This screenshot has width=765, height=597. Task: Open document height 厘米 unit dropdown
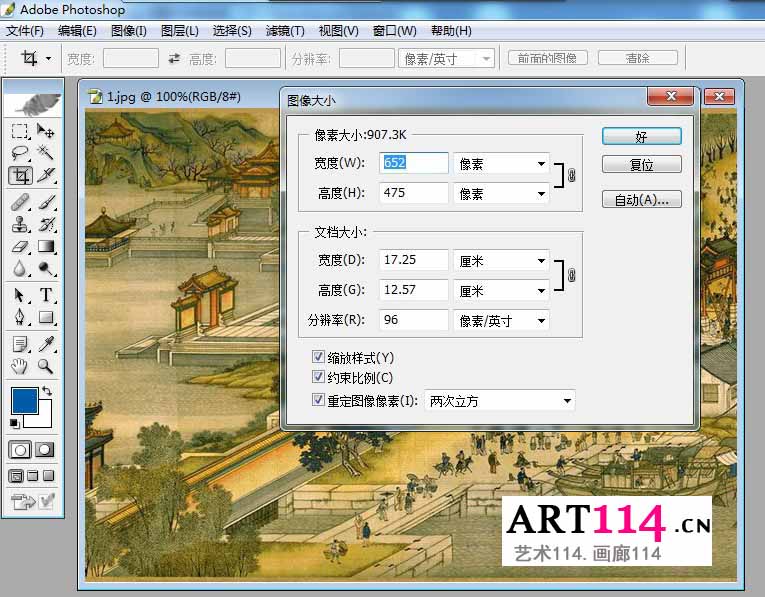(x=501, y=291)
